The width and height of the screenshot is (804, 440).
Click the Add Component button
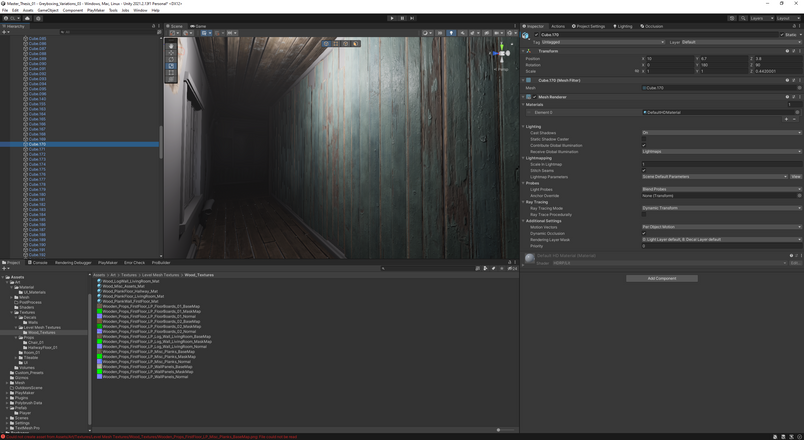click(x=661, y=278)
